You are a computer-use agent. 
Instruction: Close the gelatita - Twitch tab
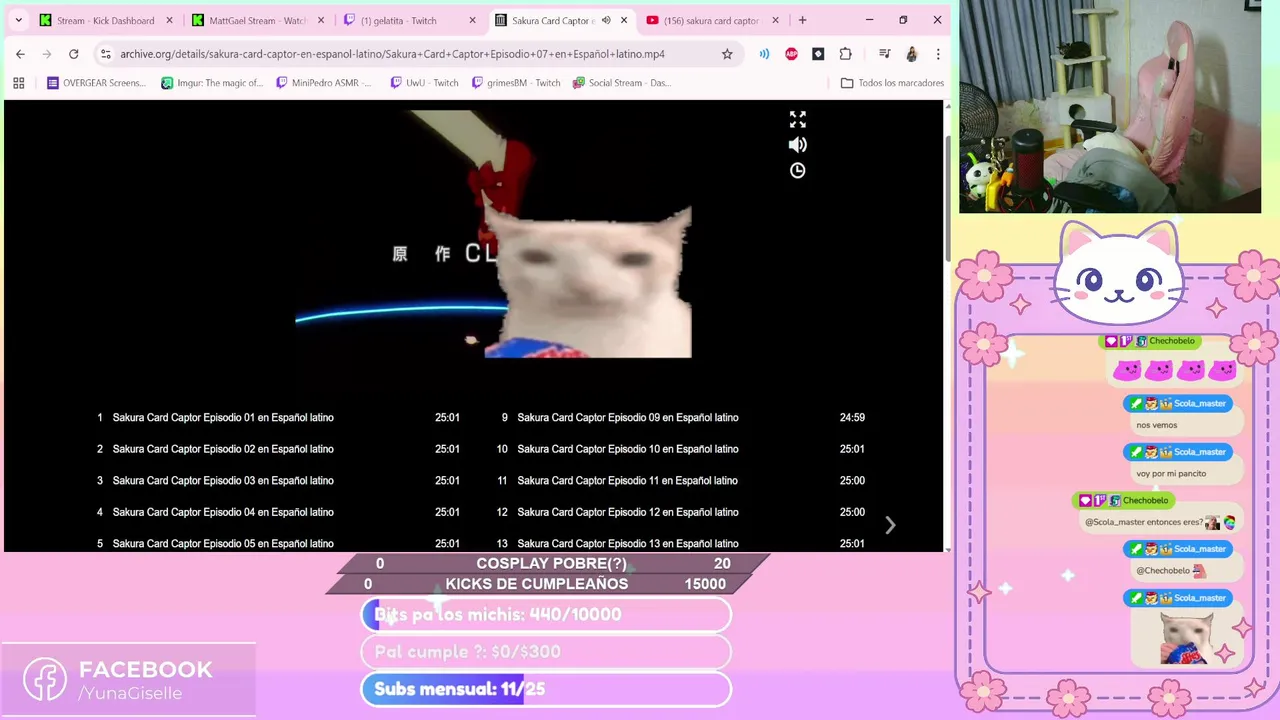click(472, 20)
